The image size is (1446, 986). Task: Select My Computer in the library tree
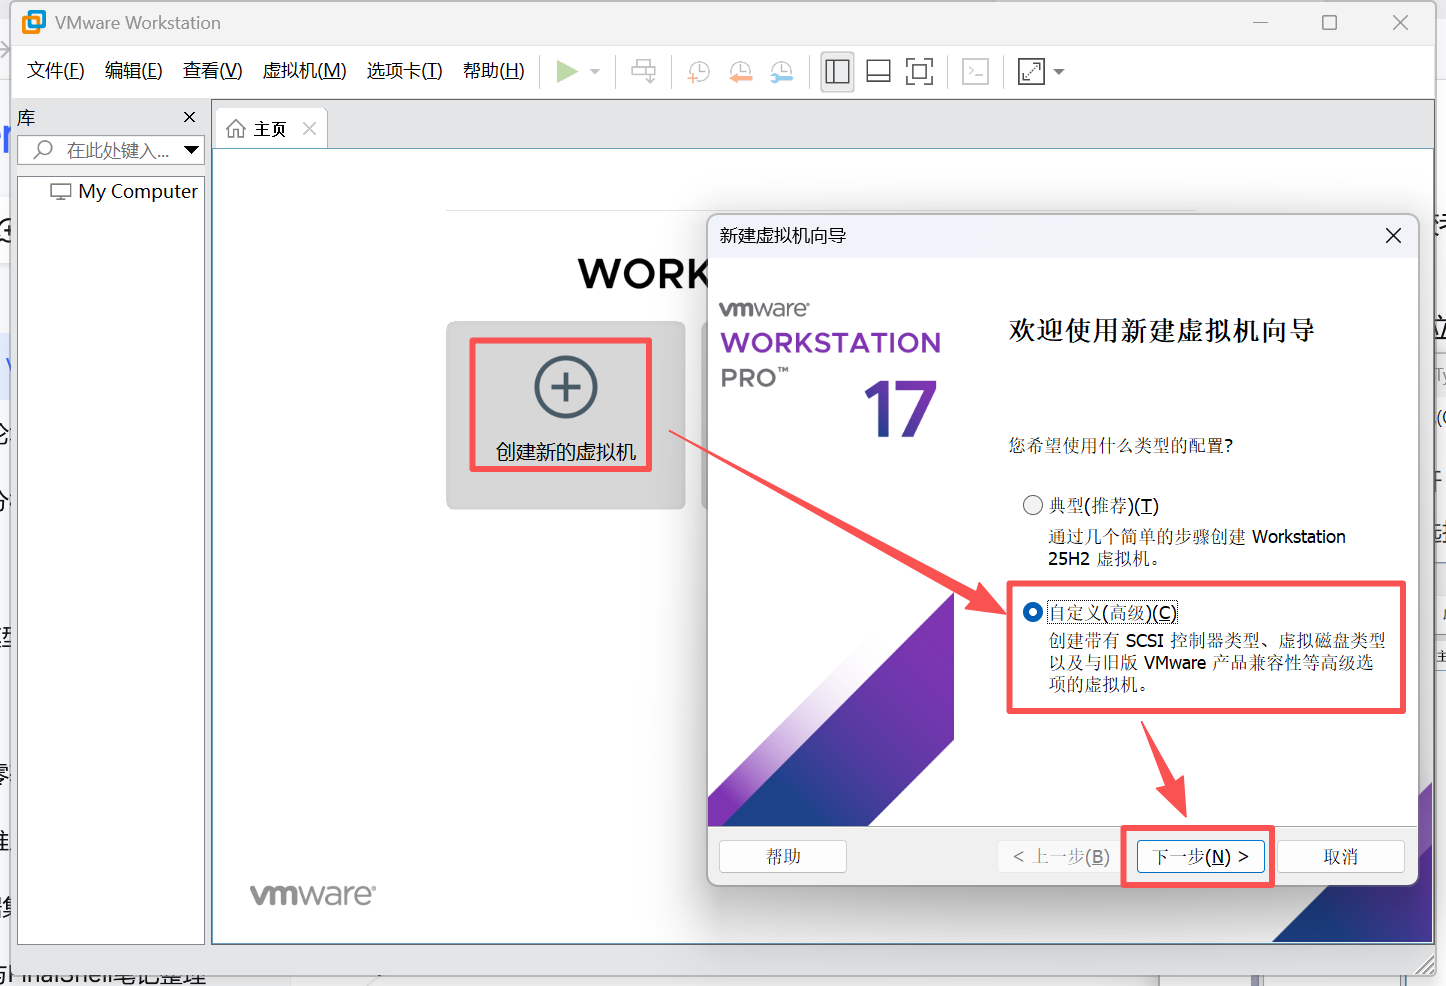point(124,191)
